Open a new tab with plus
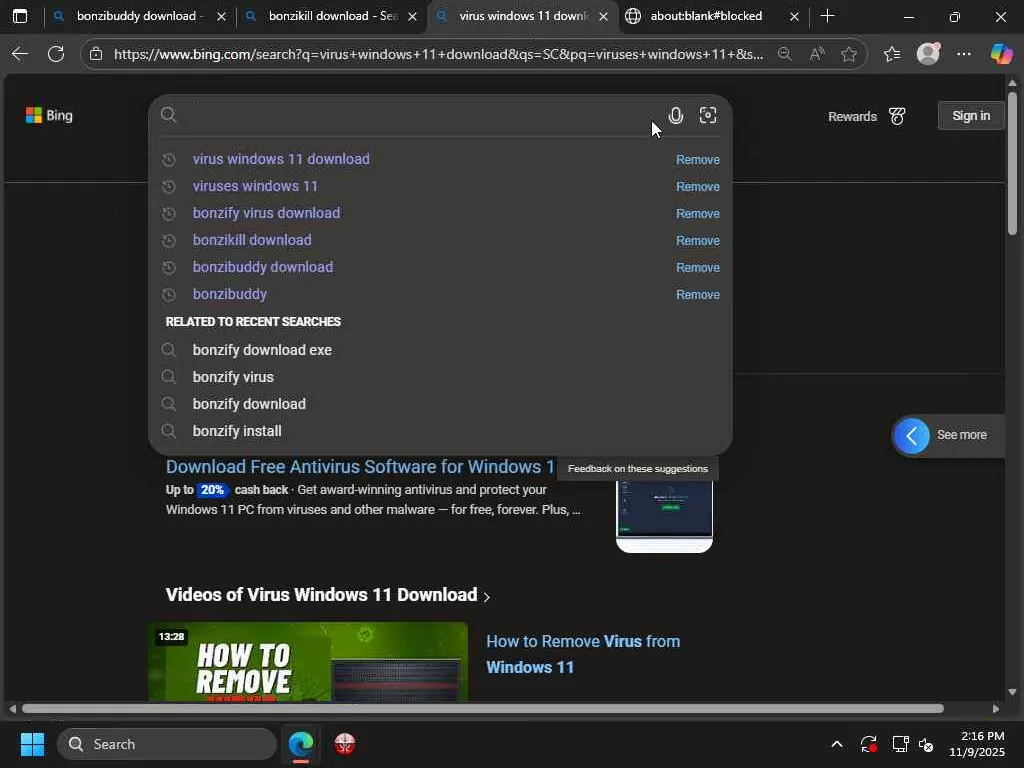 pos(827,16)
